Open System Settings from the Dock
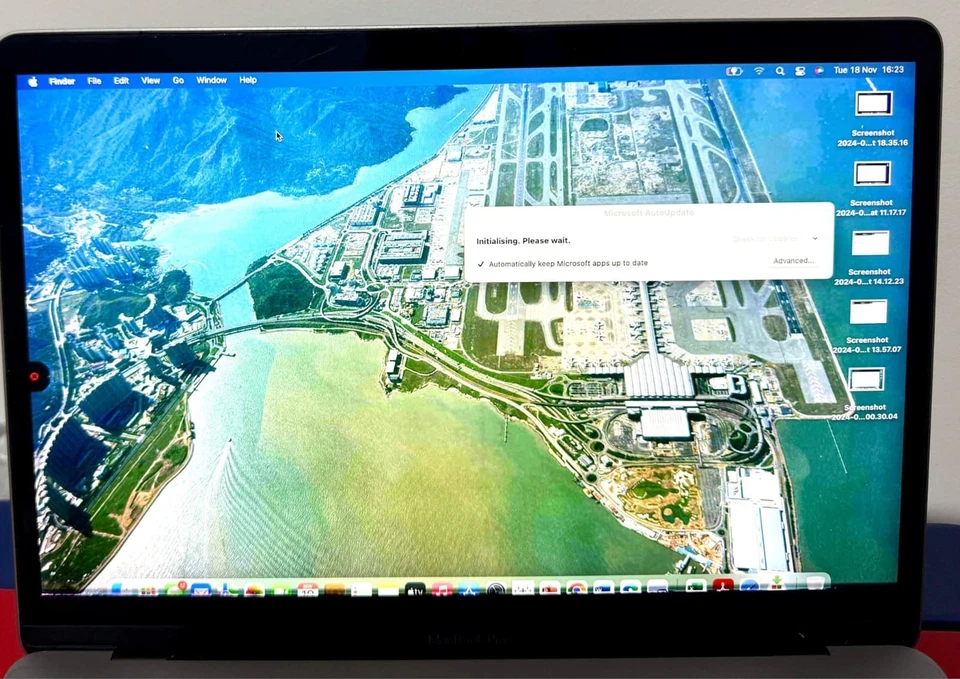 point(496,590)
